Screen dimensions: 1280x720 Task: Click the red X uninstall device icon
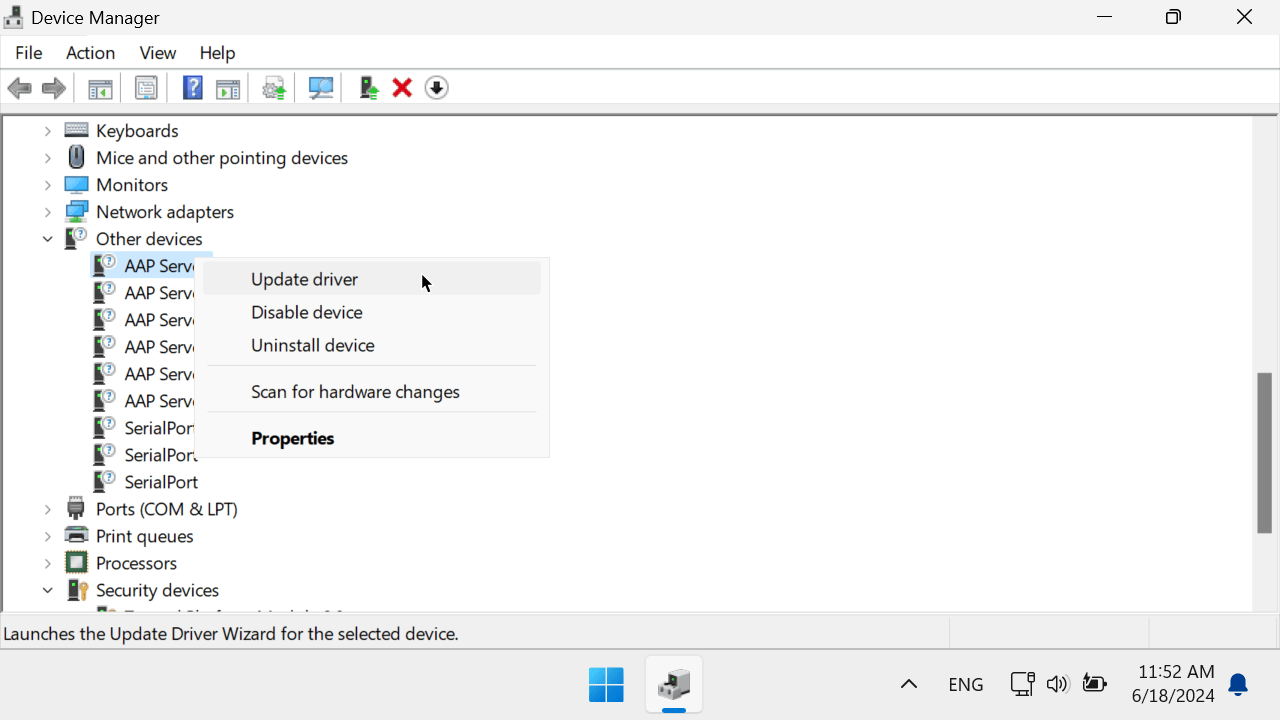(402, 88)
